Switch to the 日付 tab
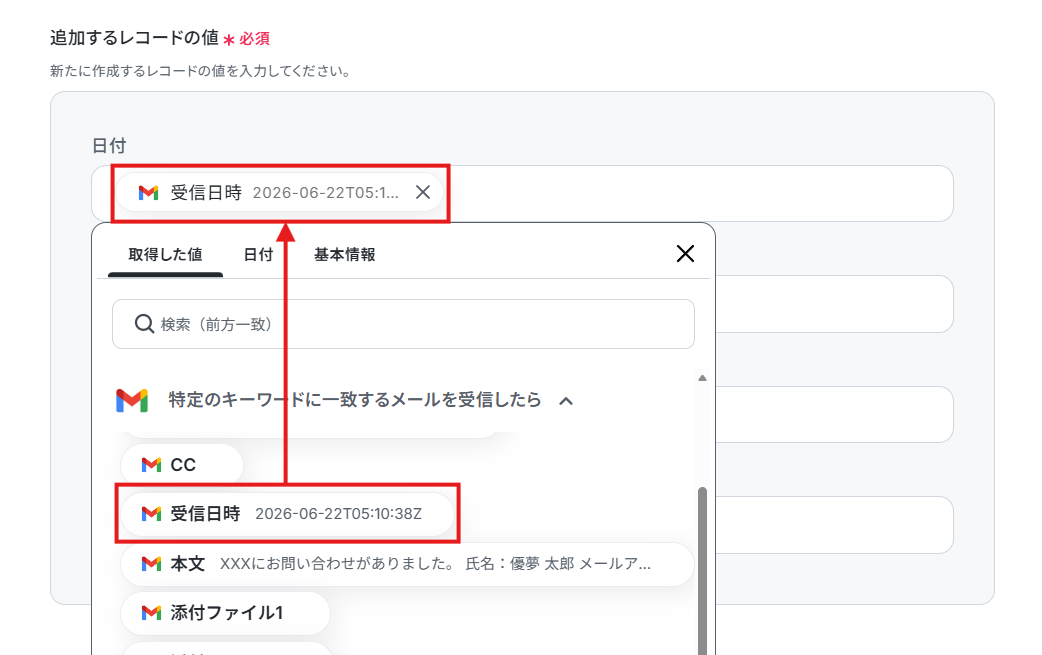The image size is (1042, 655). coord(259,255)
